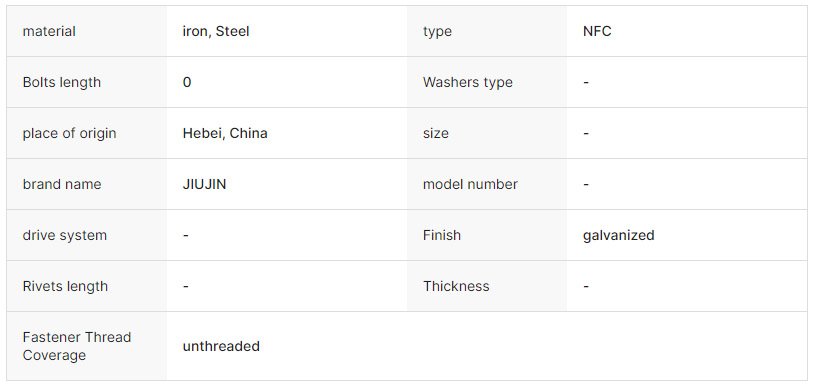Select the 'iron, Steel' value
Image resolution: width=815 pixels, height=386 pixels.
tap(216, 31)
